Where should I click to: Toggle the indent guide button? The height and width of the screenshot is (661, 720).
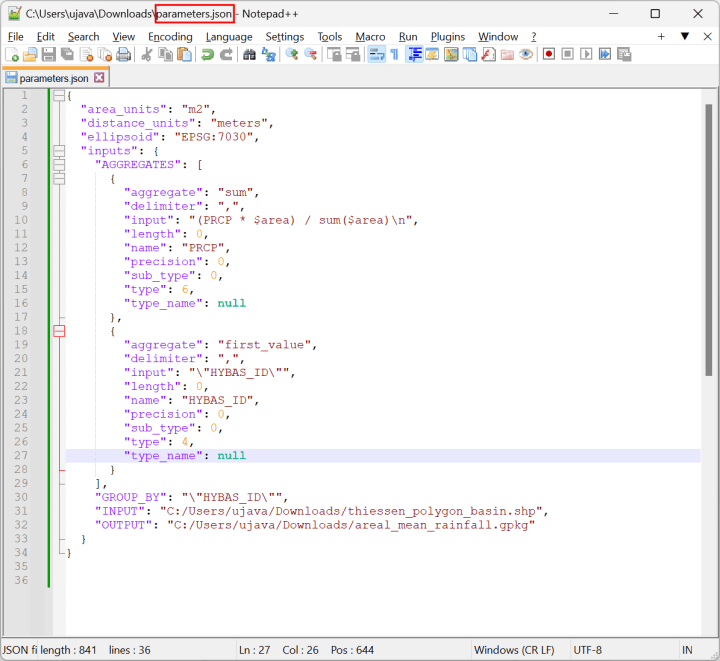413,54
